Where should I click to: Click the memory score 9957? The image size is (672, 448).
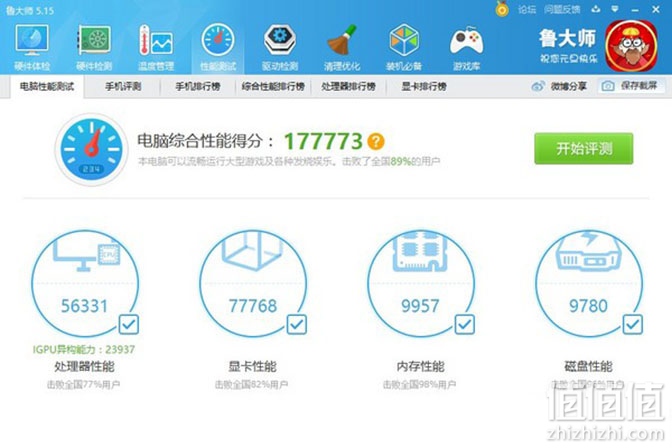pyautogui.click(x=420, y=306)
